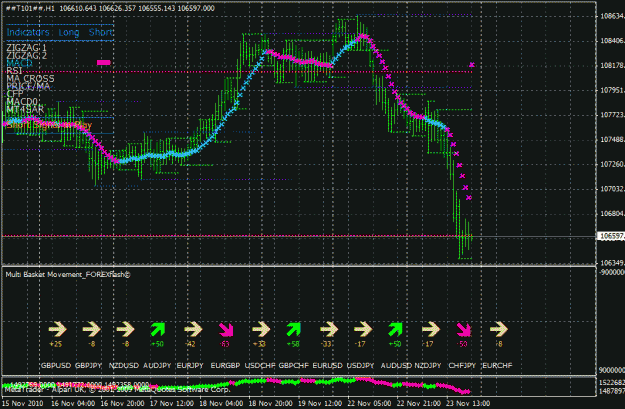Click the GBPUSD sideways arrow icon
The width and height of the screenshot is (625, 409).
coord(58,329)
